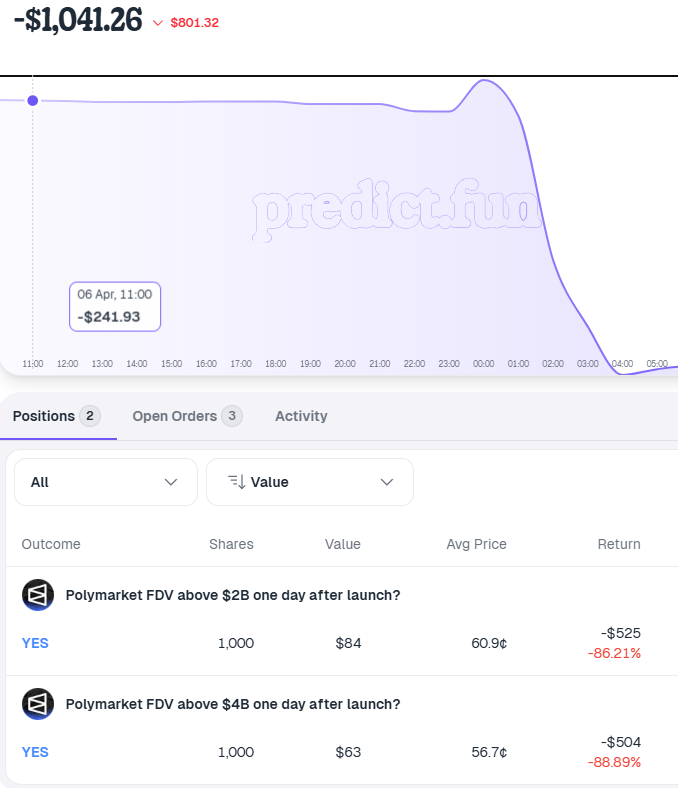678x788 pixels.
Task: Click the -88.89% return percentage
Action: [614, 762]
